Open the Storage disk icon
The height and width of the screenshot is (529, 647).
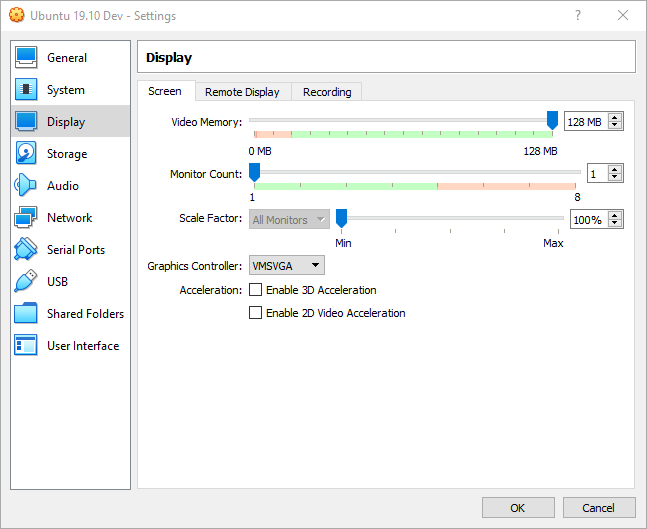(x=26, y=153)
